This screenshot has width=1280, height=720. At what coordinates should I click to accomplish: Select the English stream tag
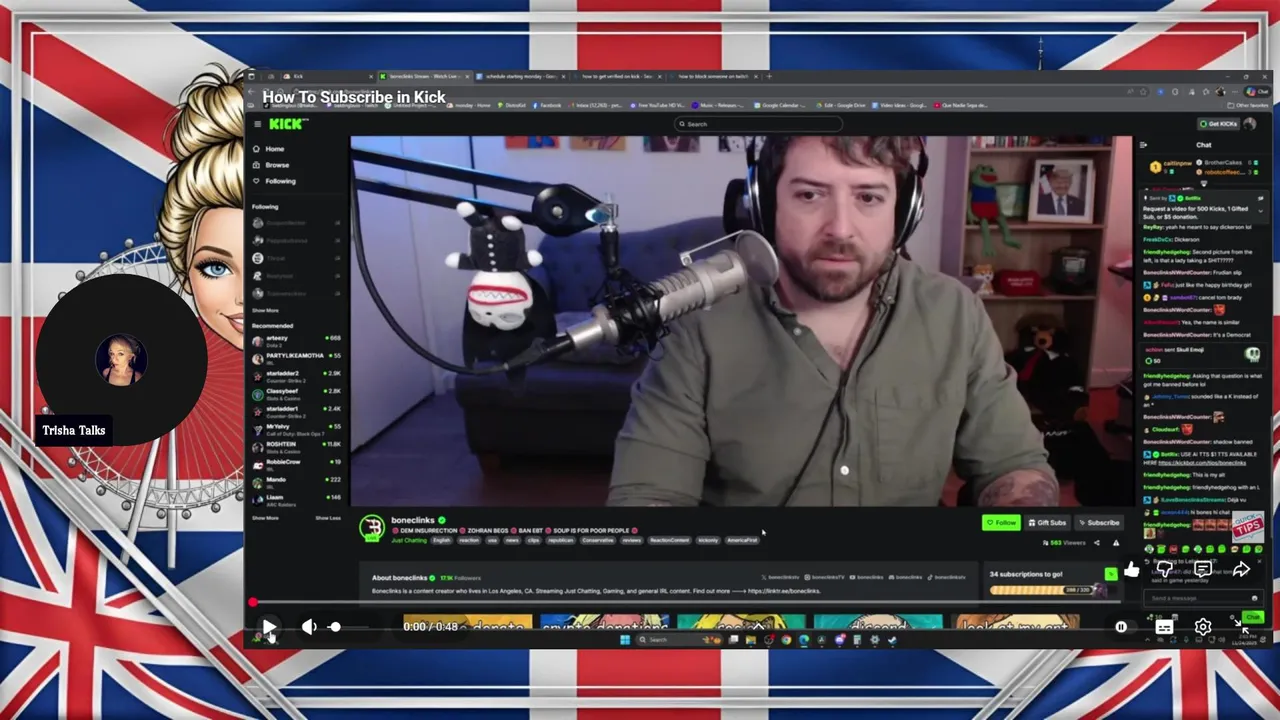coord(441,540)
